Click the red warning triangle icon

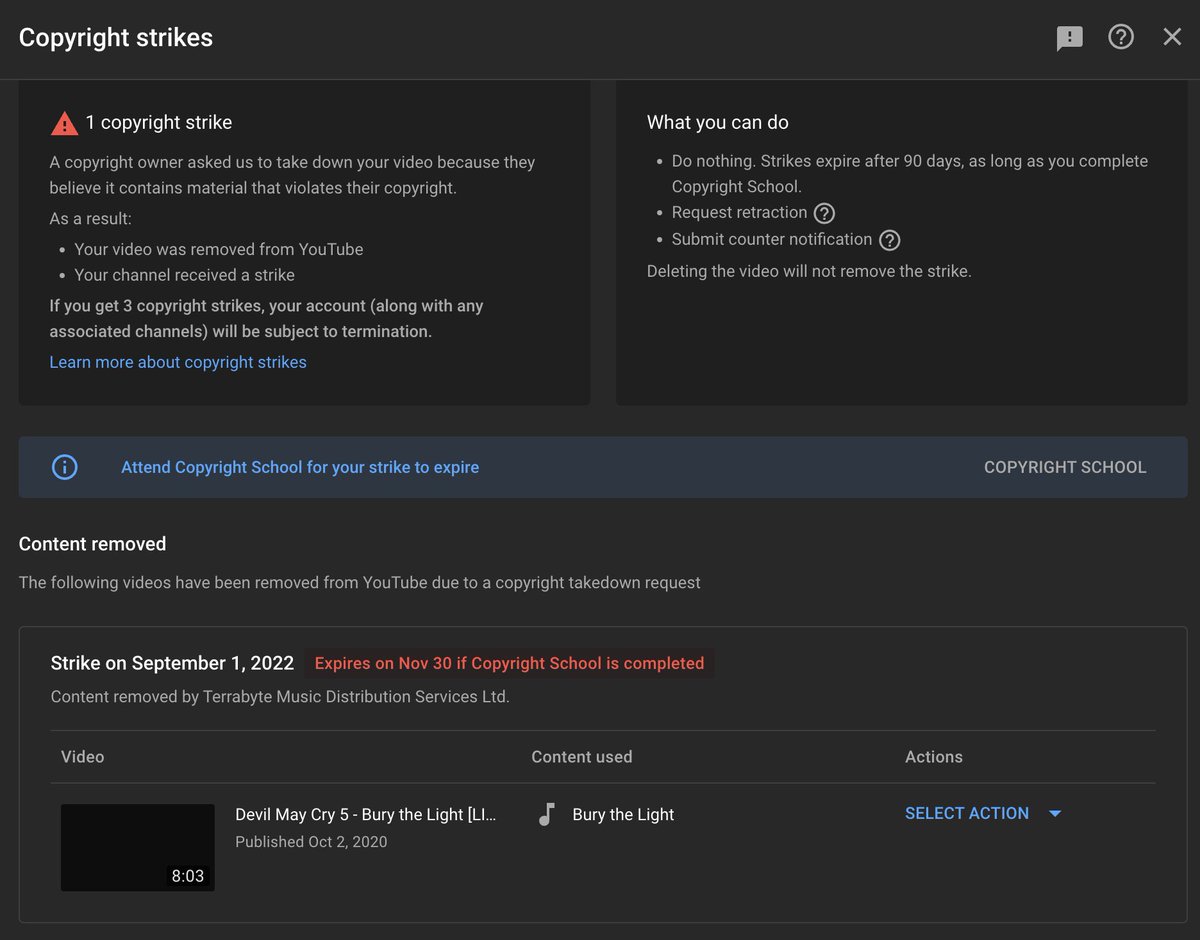pyautogui.click(x=64, y=123)
